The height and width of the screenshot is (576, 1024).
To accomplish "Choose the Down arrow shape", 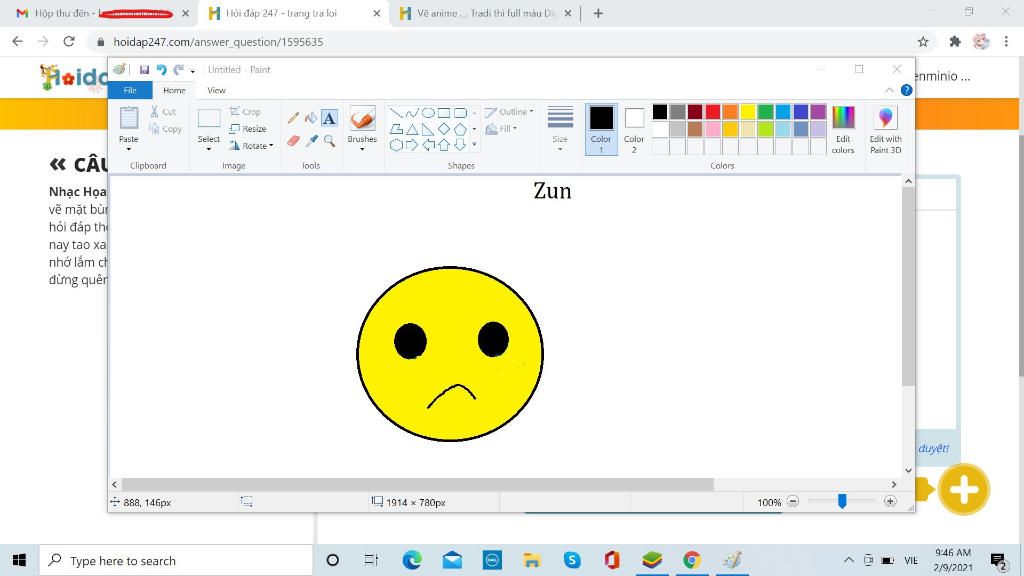I will point(460,144).
